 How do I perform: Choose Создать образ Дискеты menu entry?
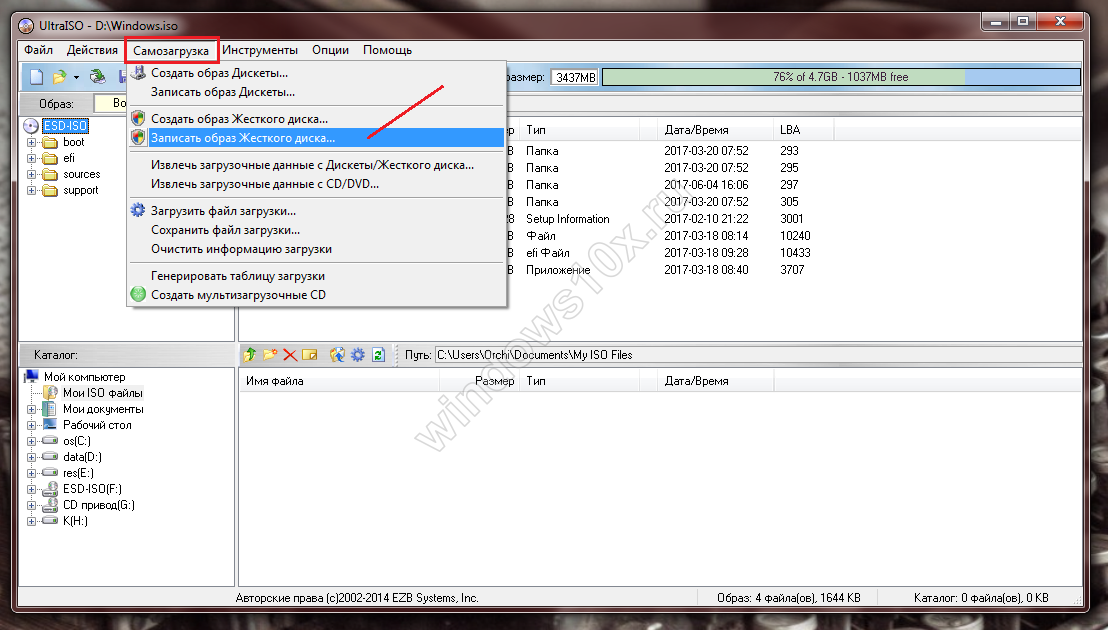[316, 73]
